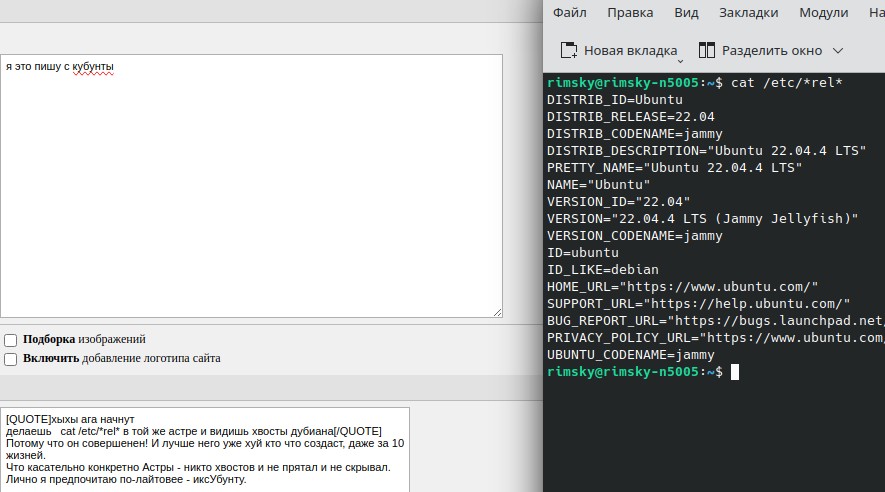Open the Файл menu in Konsole
Image resolution: width=885 pixels, height=492 pixels.
[569, 12]
